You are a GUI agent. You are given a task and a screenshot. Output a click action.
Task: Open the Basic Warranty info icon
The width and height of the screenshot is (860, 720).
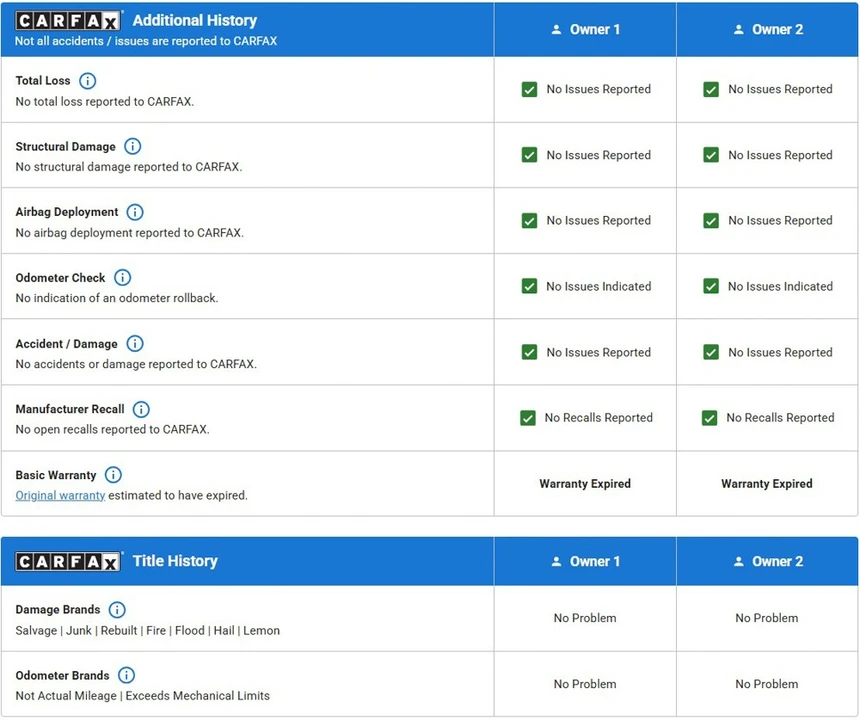coord(114,475)
